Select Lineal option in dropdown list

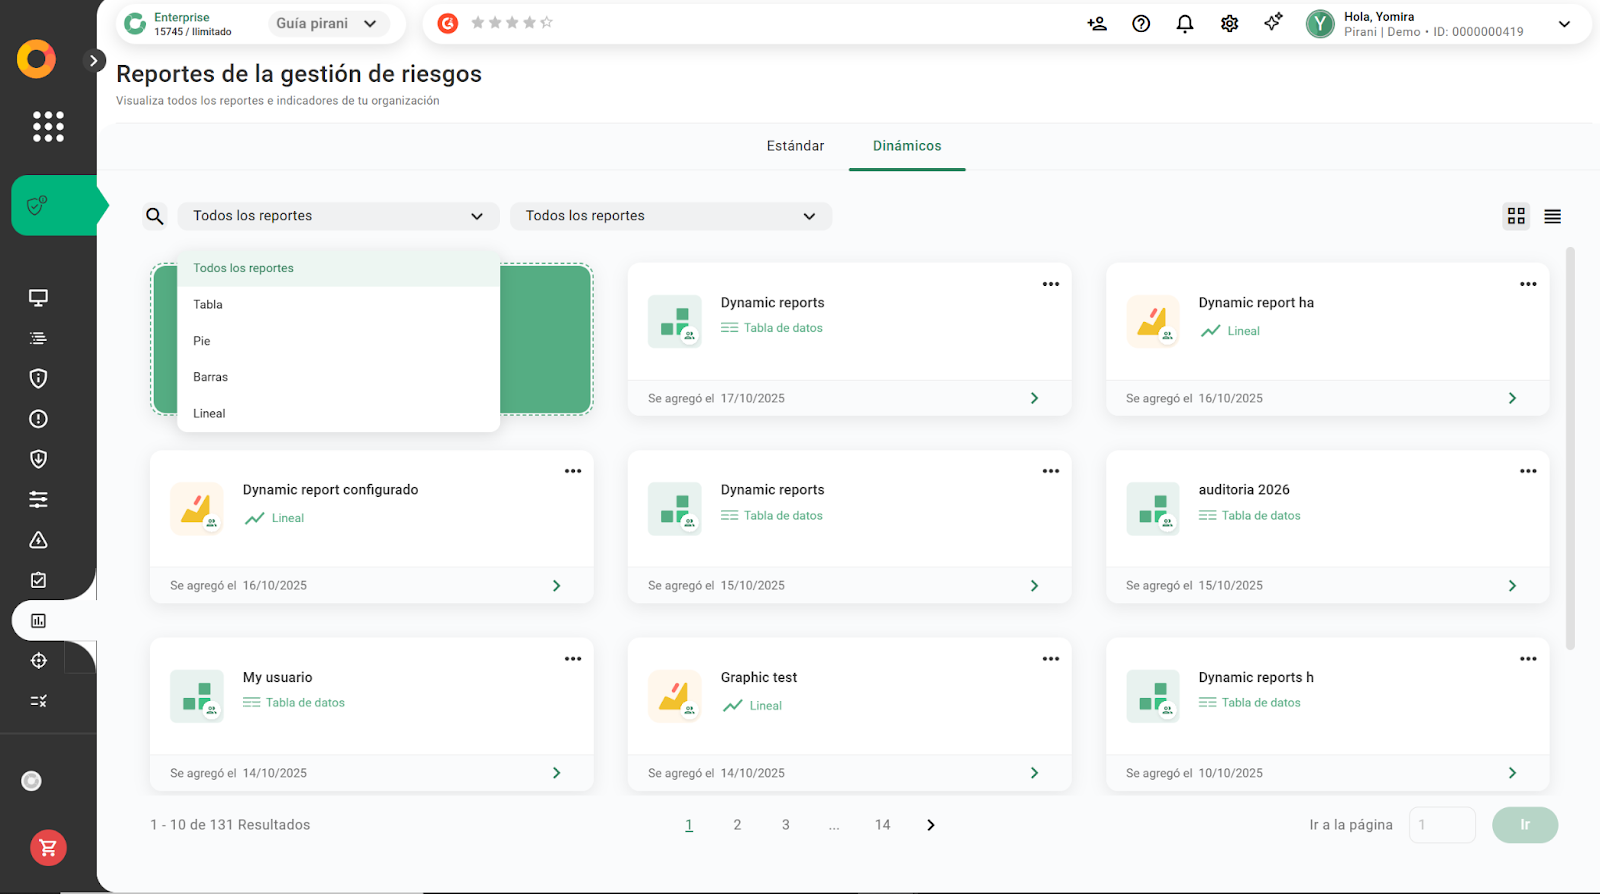209,413
